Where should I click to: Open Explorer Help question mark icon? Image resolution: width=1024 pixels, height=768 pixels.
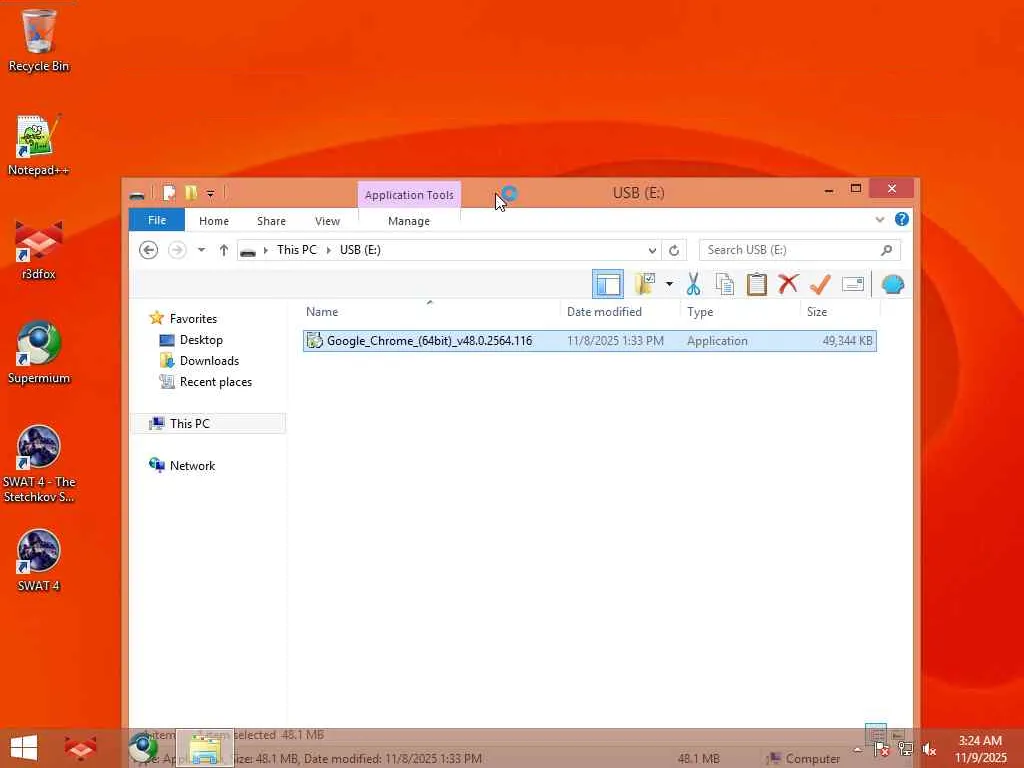pyautogui.click(x=902, y=219)
